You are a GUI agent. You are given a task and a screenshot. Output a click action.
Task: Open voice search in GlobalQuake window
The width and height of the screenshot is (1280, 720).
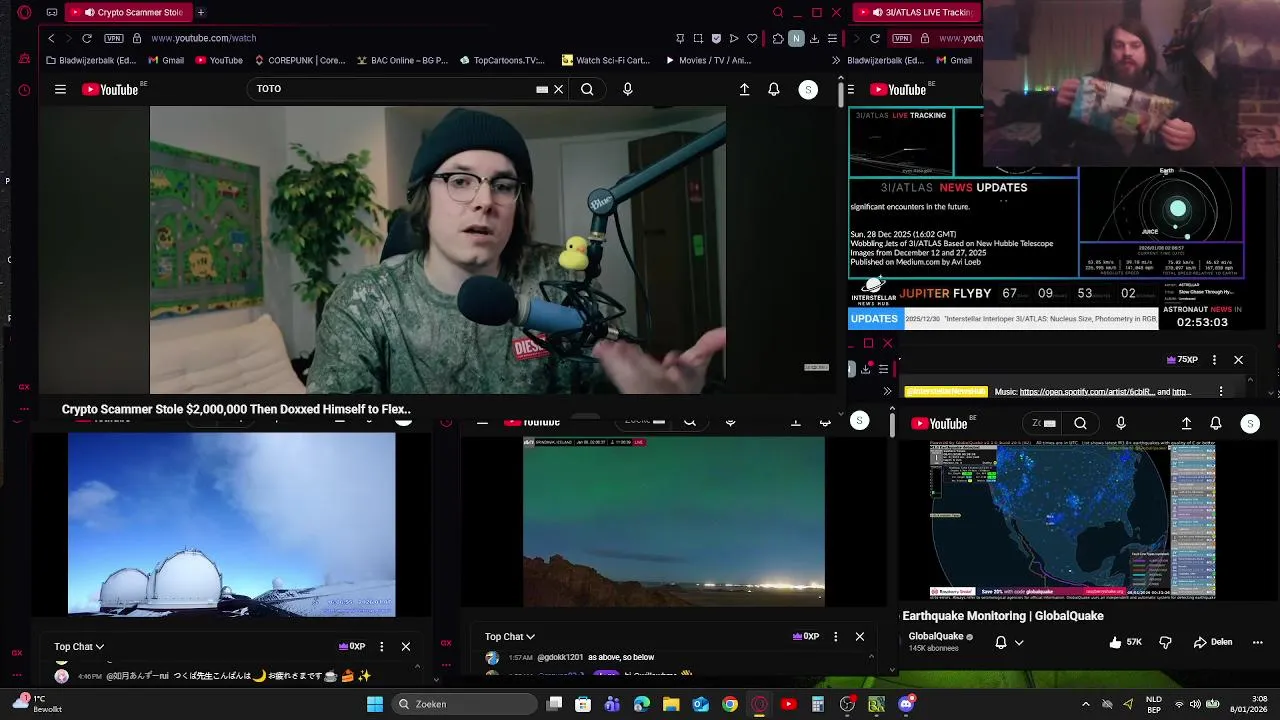pos(1121,423)
